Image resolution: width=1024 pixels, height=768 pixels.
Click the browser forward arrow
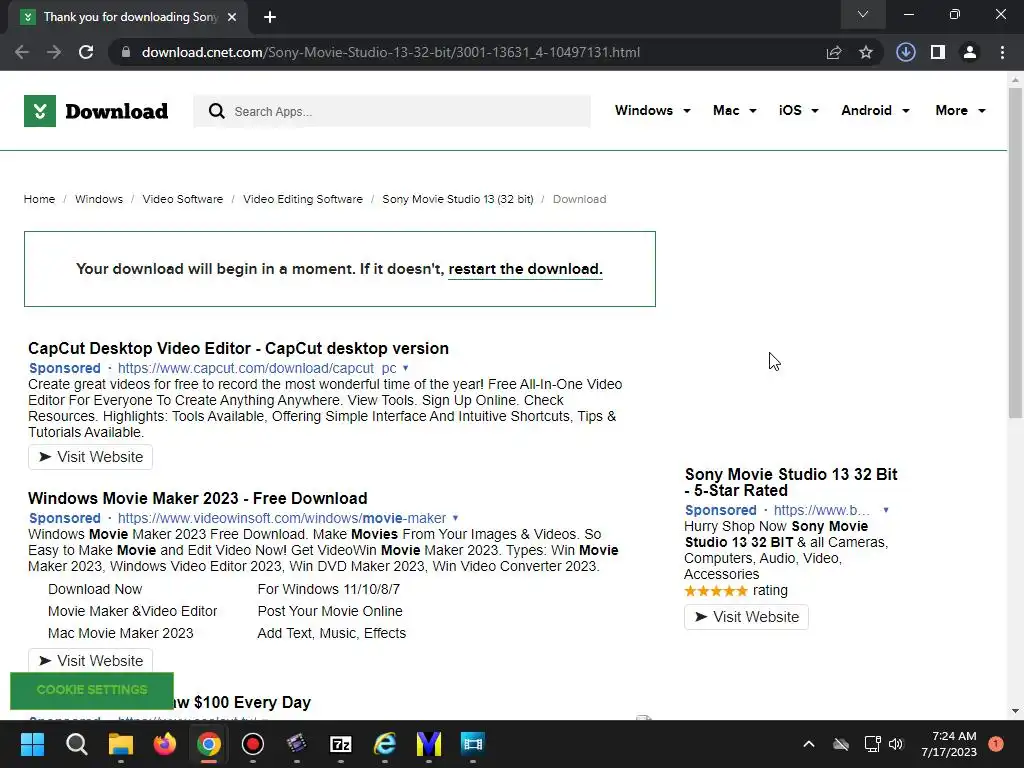[x=54, y=52]
